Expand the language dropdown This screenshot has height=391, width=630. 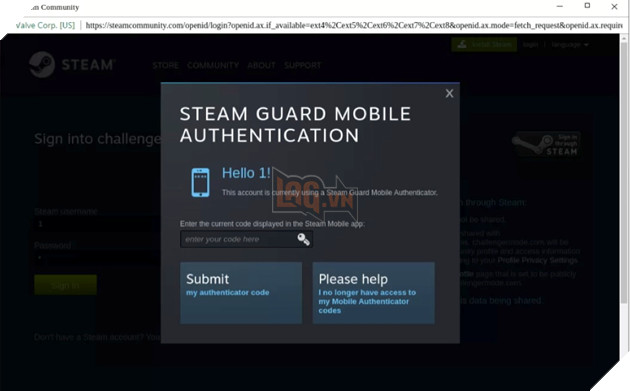pyautogui.click(x=570, y=45)
